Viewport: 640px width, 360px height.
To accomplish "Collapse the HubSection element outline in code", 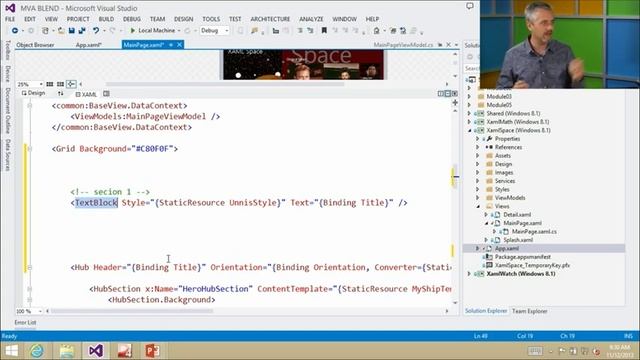I will click(29, 289).
